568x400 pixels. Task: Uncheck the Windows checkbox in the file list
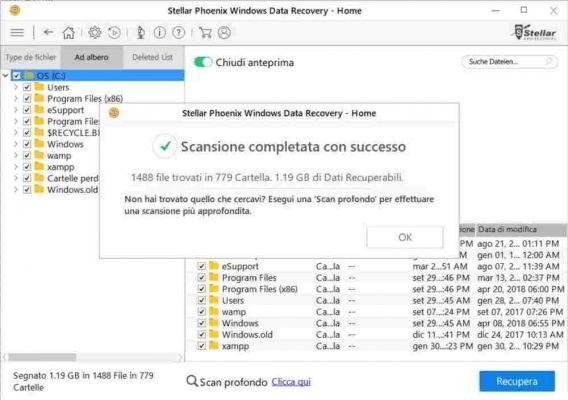click(x=202, y=323)
